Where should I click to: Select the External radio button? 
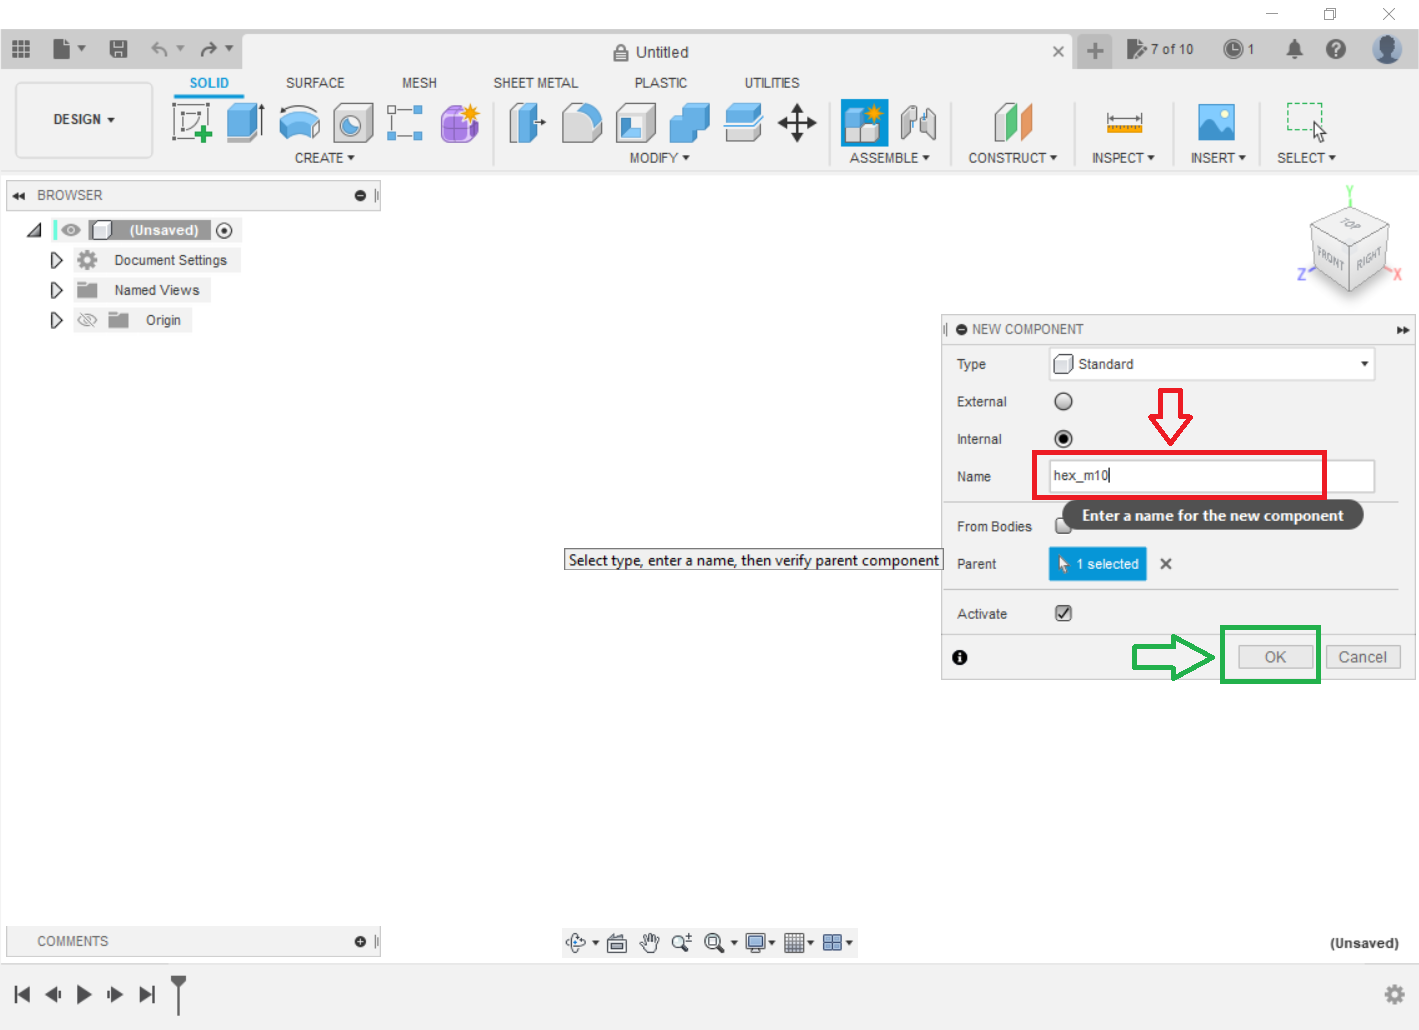pyautogui.click(x=1063, y=401)
